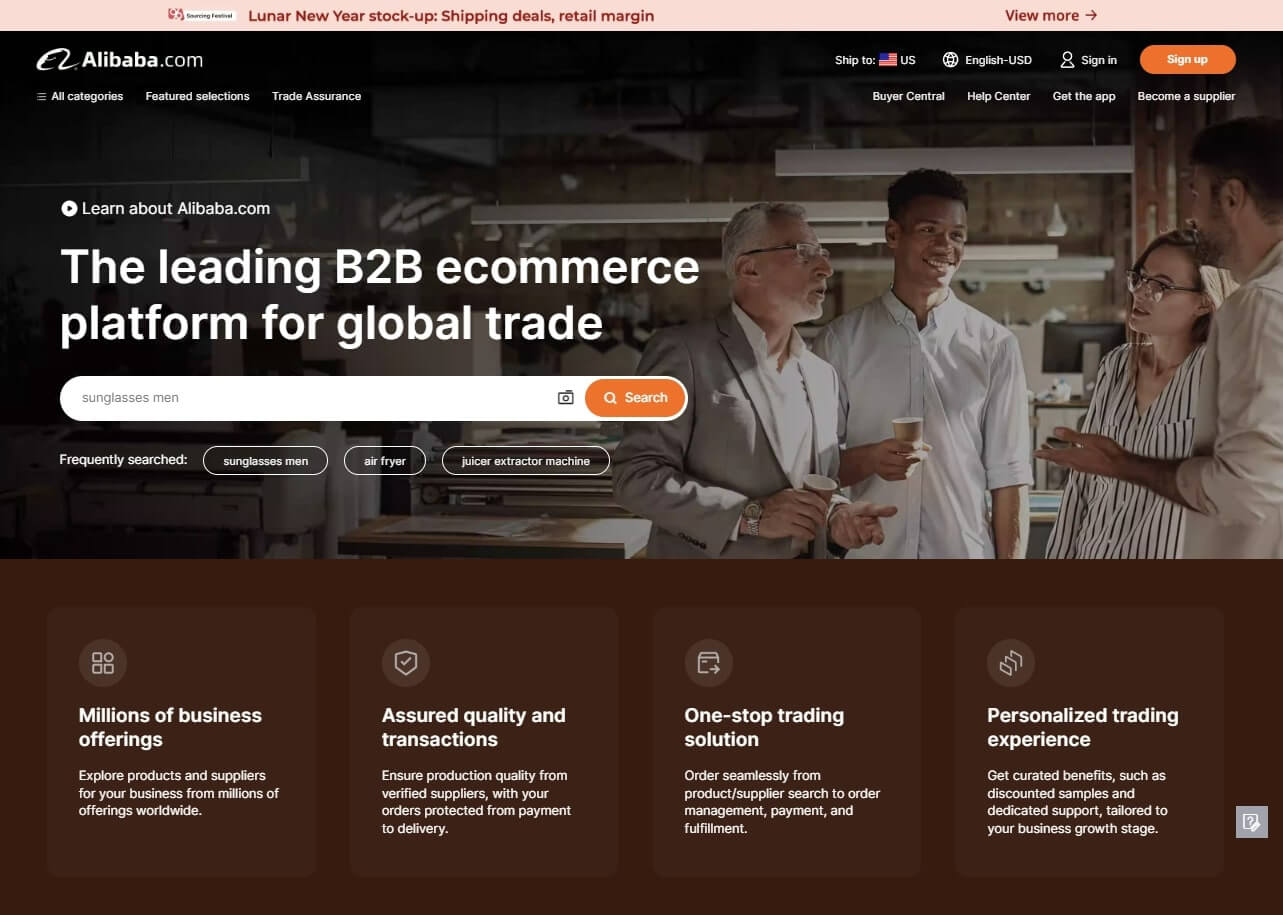Screen dimensions: 1283x915
Task: Click the camera image search icon
Action: pos(565,398)
